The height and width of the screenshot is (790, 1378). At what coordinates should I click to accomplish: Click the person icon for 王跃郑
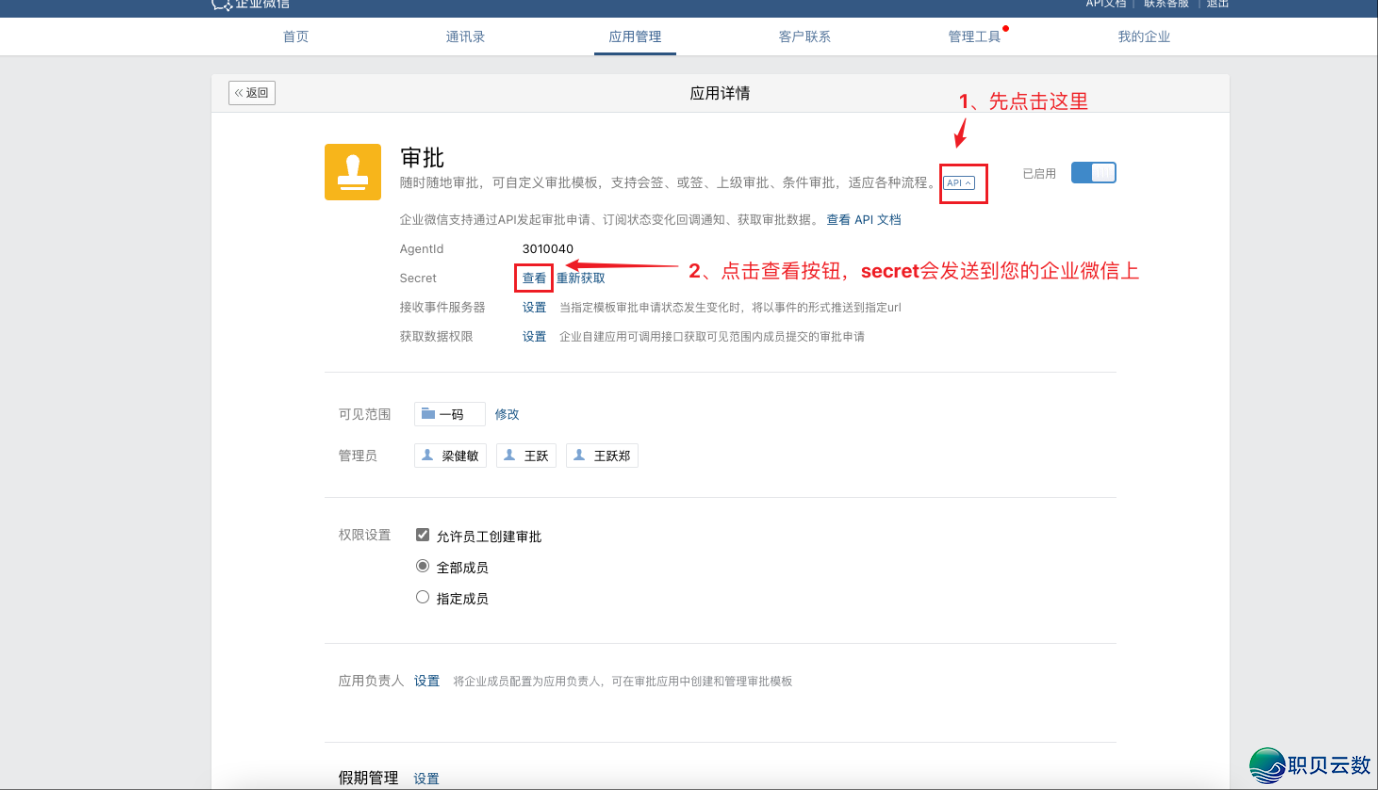(580, 455)
